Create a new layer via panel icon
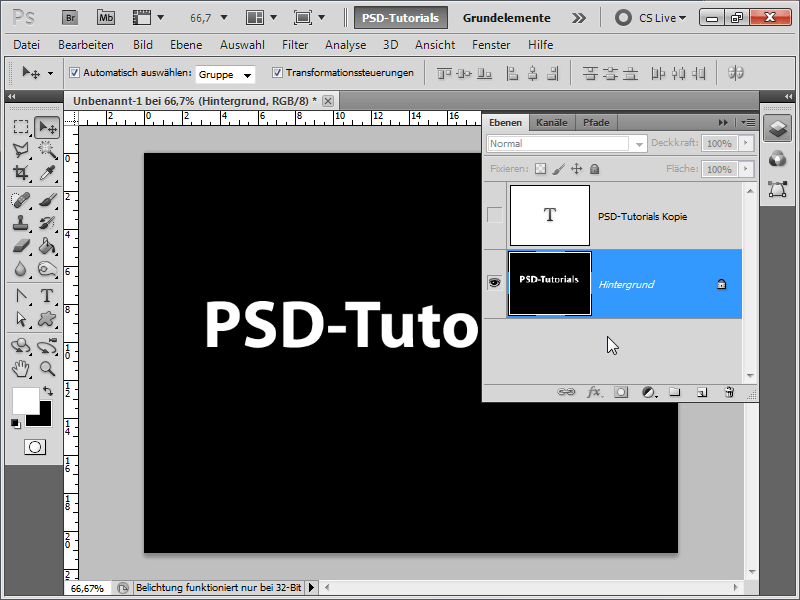 702,392
